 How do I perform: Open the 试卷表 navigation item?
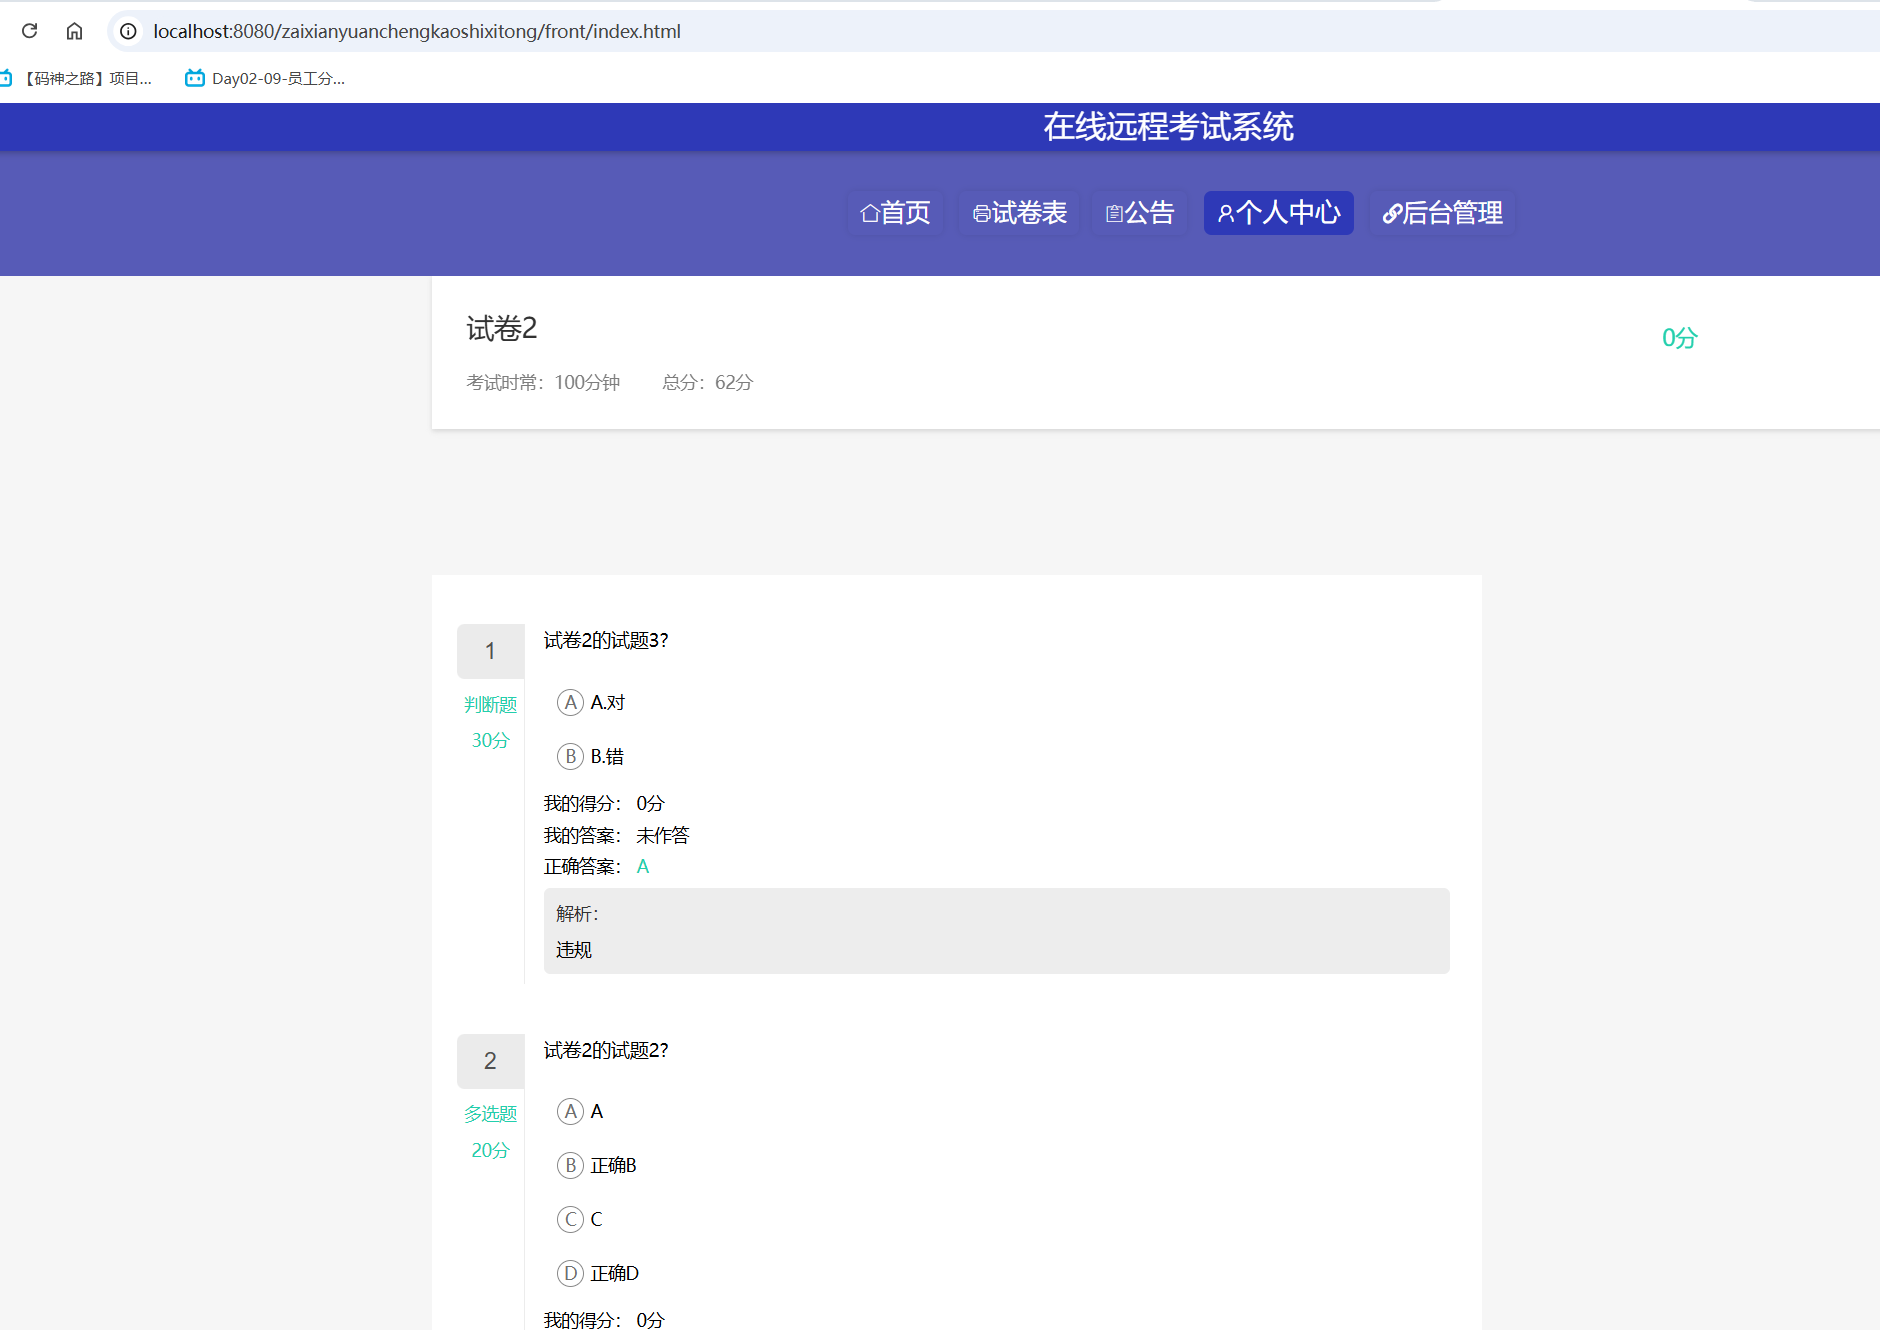pyautogui.click(x=1019, y=213)
